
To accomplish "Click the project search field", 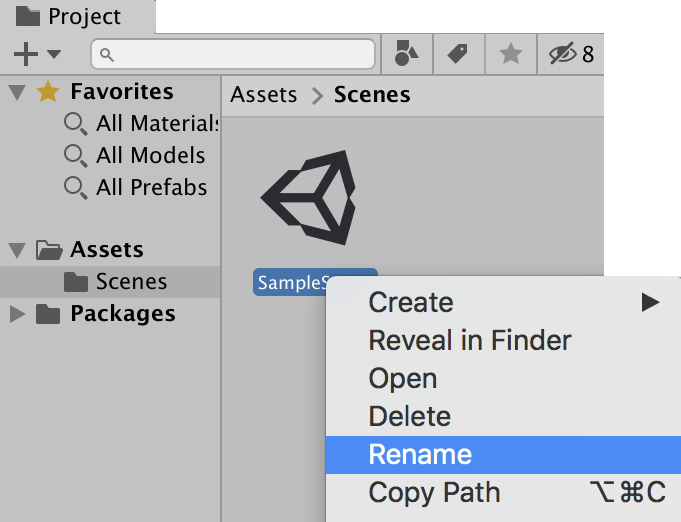I will click(x=233, y=54).
